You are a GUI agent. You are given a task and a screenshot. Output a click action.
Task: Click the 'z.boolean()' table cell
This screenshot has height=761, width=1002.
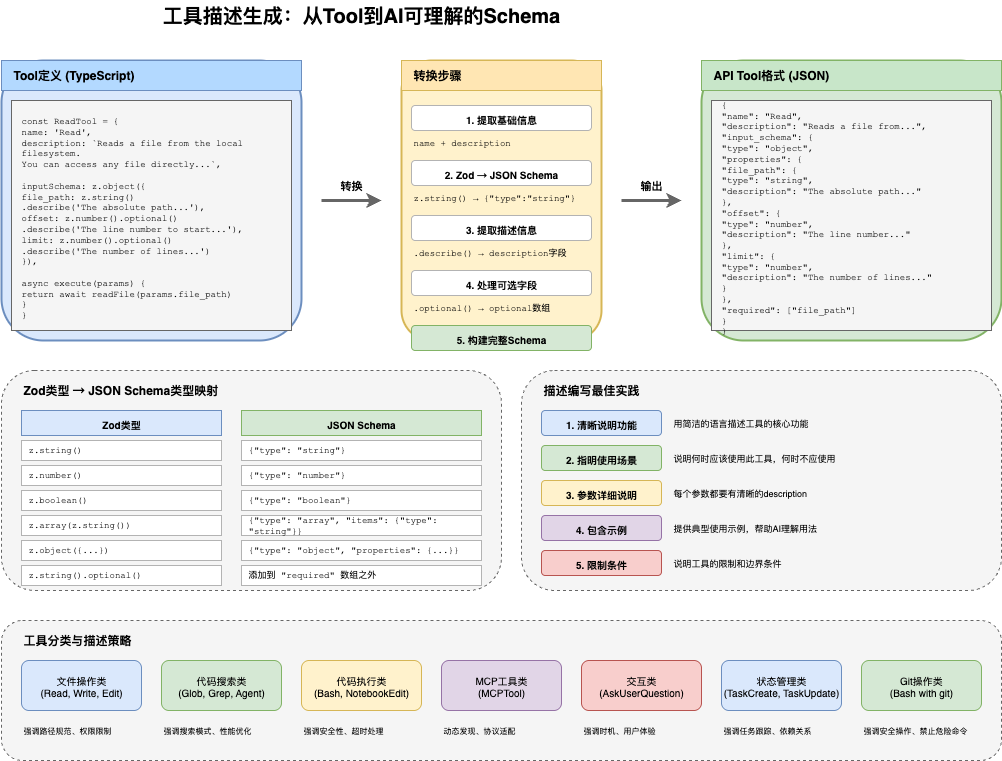tap(121, 500)
